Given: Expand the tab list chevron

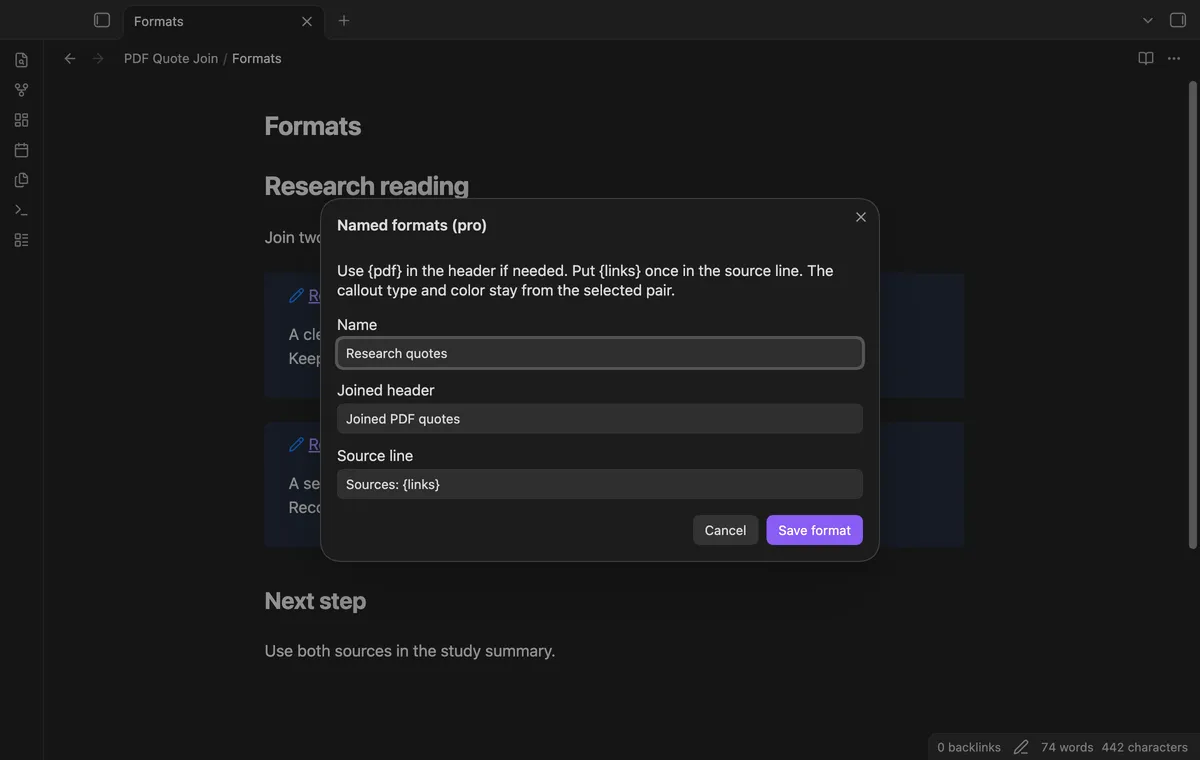Looking at the screenshot, I should [1148, 20].
